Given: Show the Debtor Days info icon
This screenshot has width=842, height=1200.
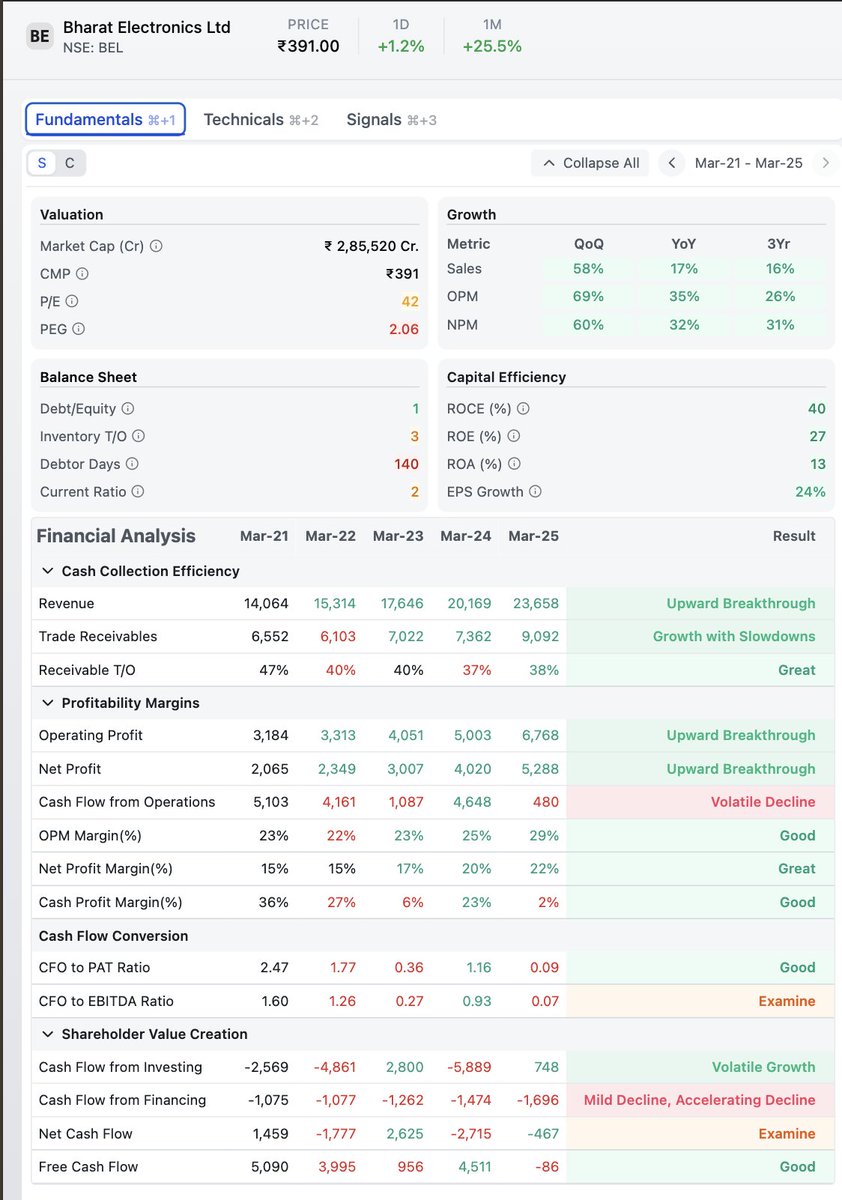Looking at the screenshot, I should pyautogui.click(x=132, y=464).
